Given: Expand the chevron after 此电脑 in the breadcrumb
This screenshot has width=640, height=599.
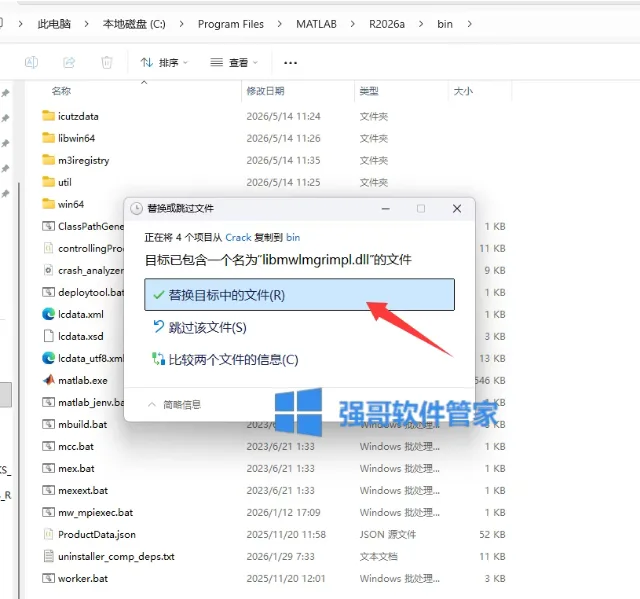Looking at the screenshot, I should [x=86, y=24].
